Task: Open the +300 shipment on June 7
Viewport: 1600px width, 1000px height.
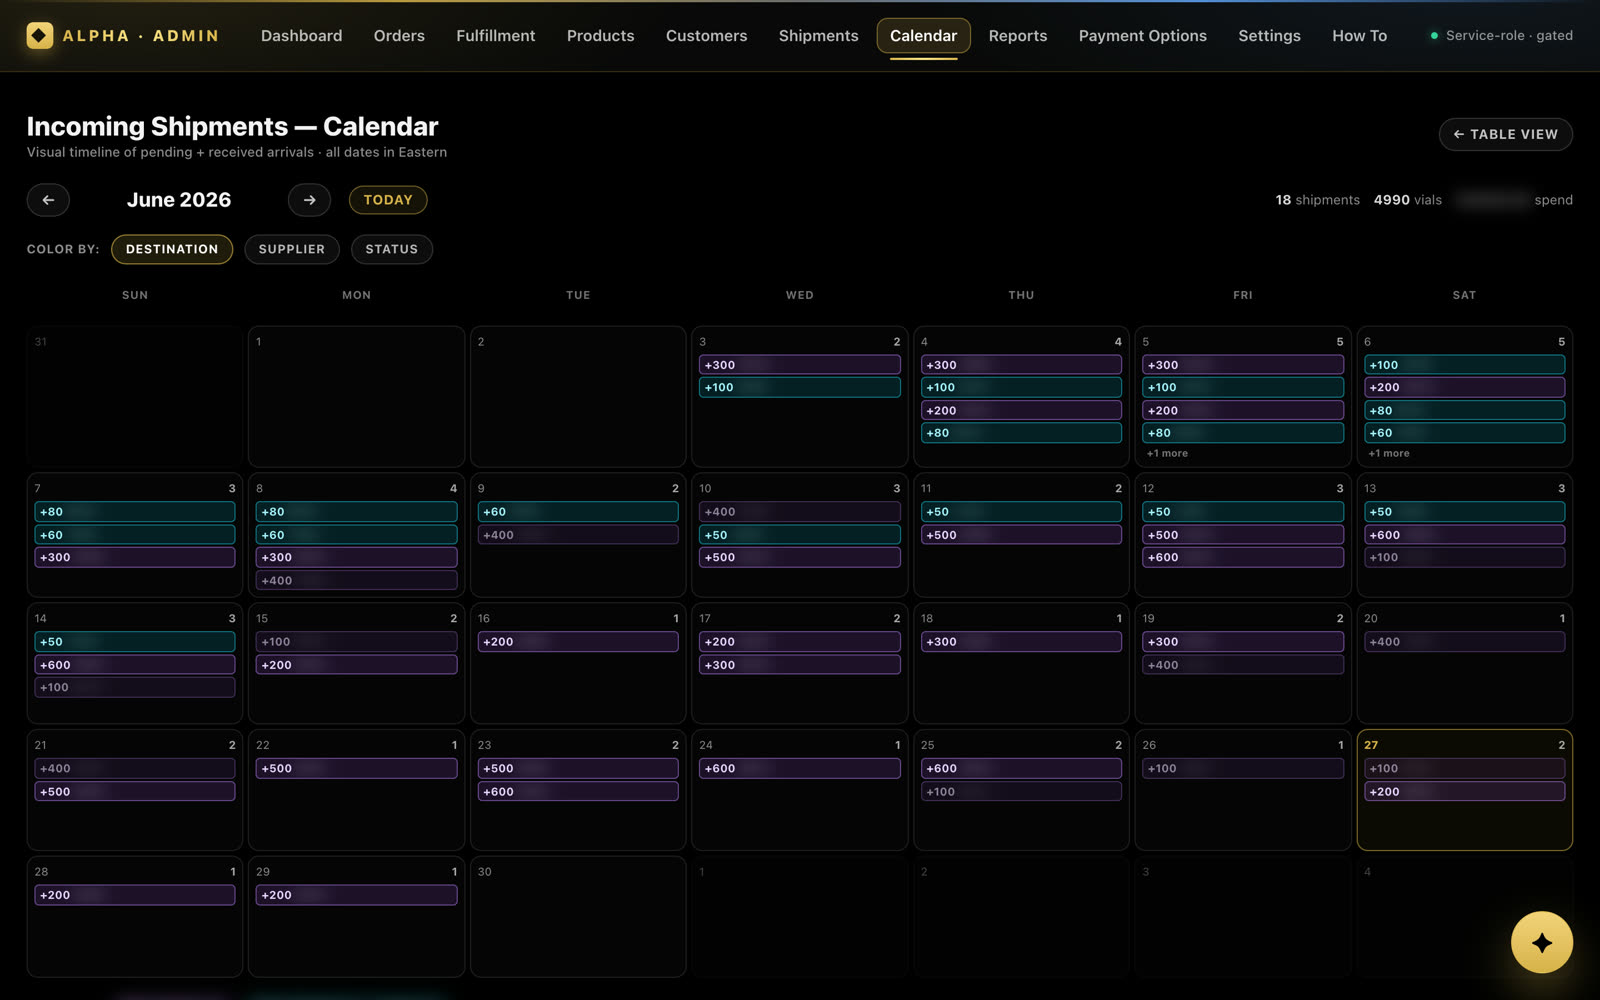Action: pyautogui.click(x=135, y=557)
